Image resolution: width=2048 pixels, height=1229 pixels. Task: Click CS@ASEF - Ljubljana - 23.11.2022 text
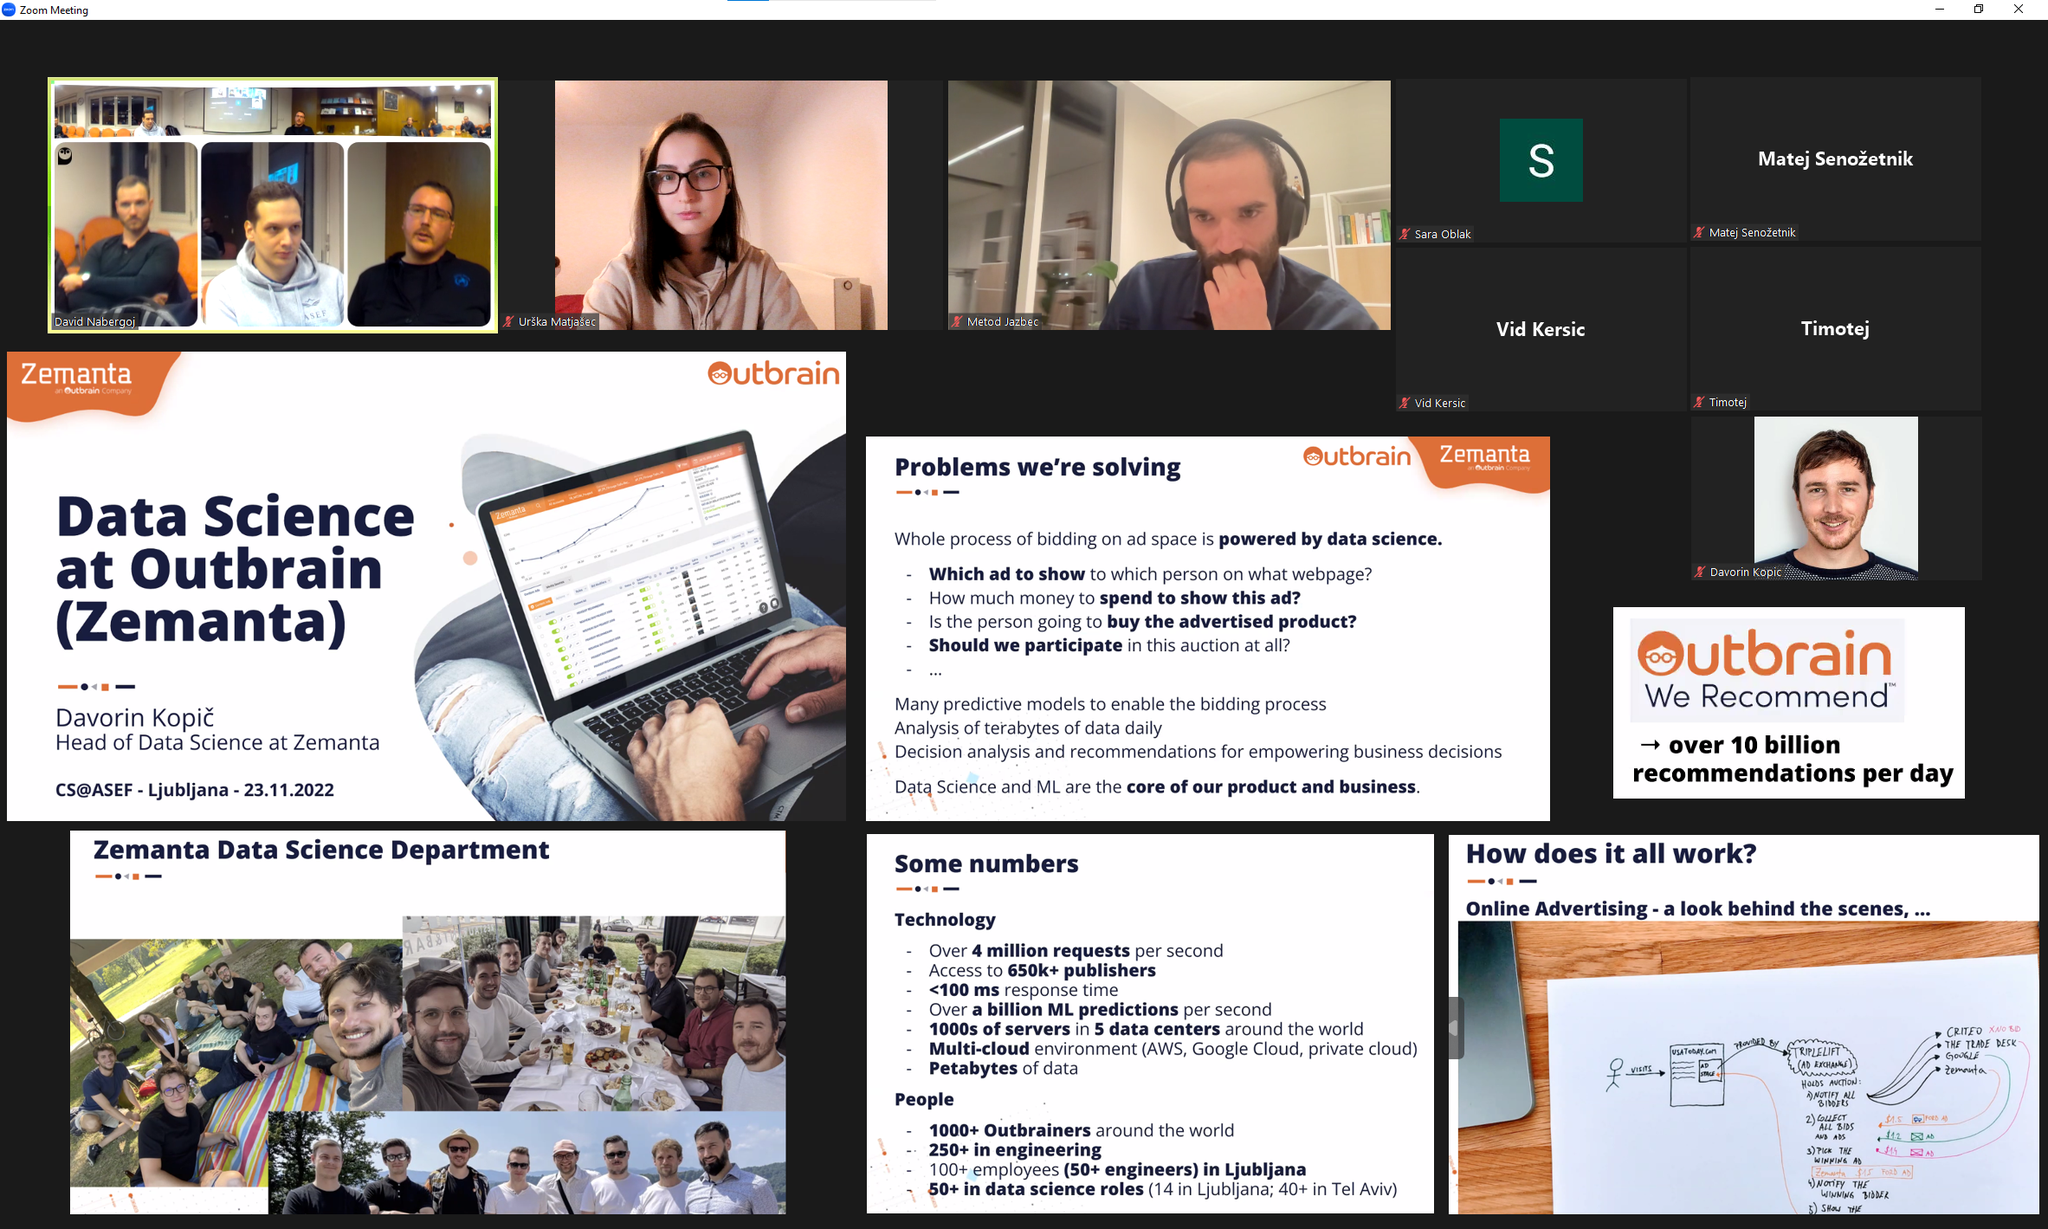195,789
